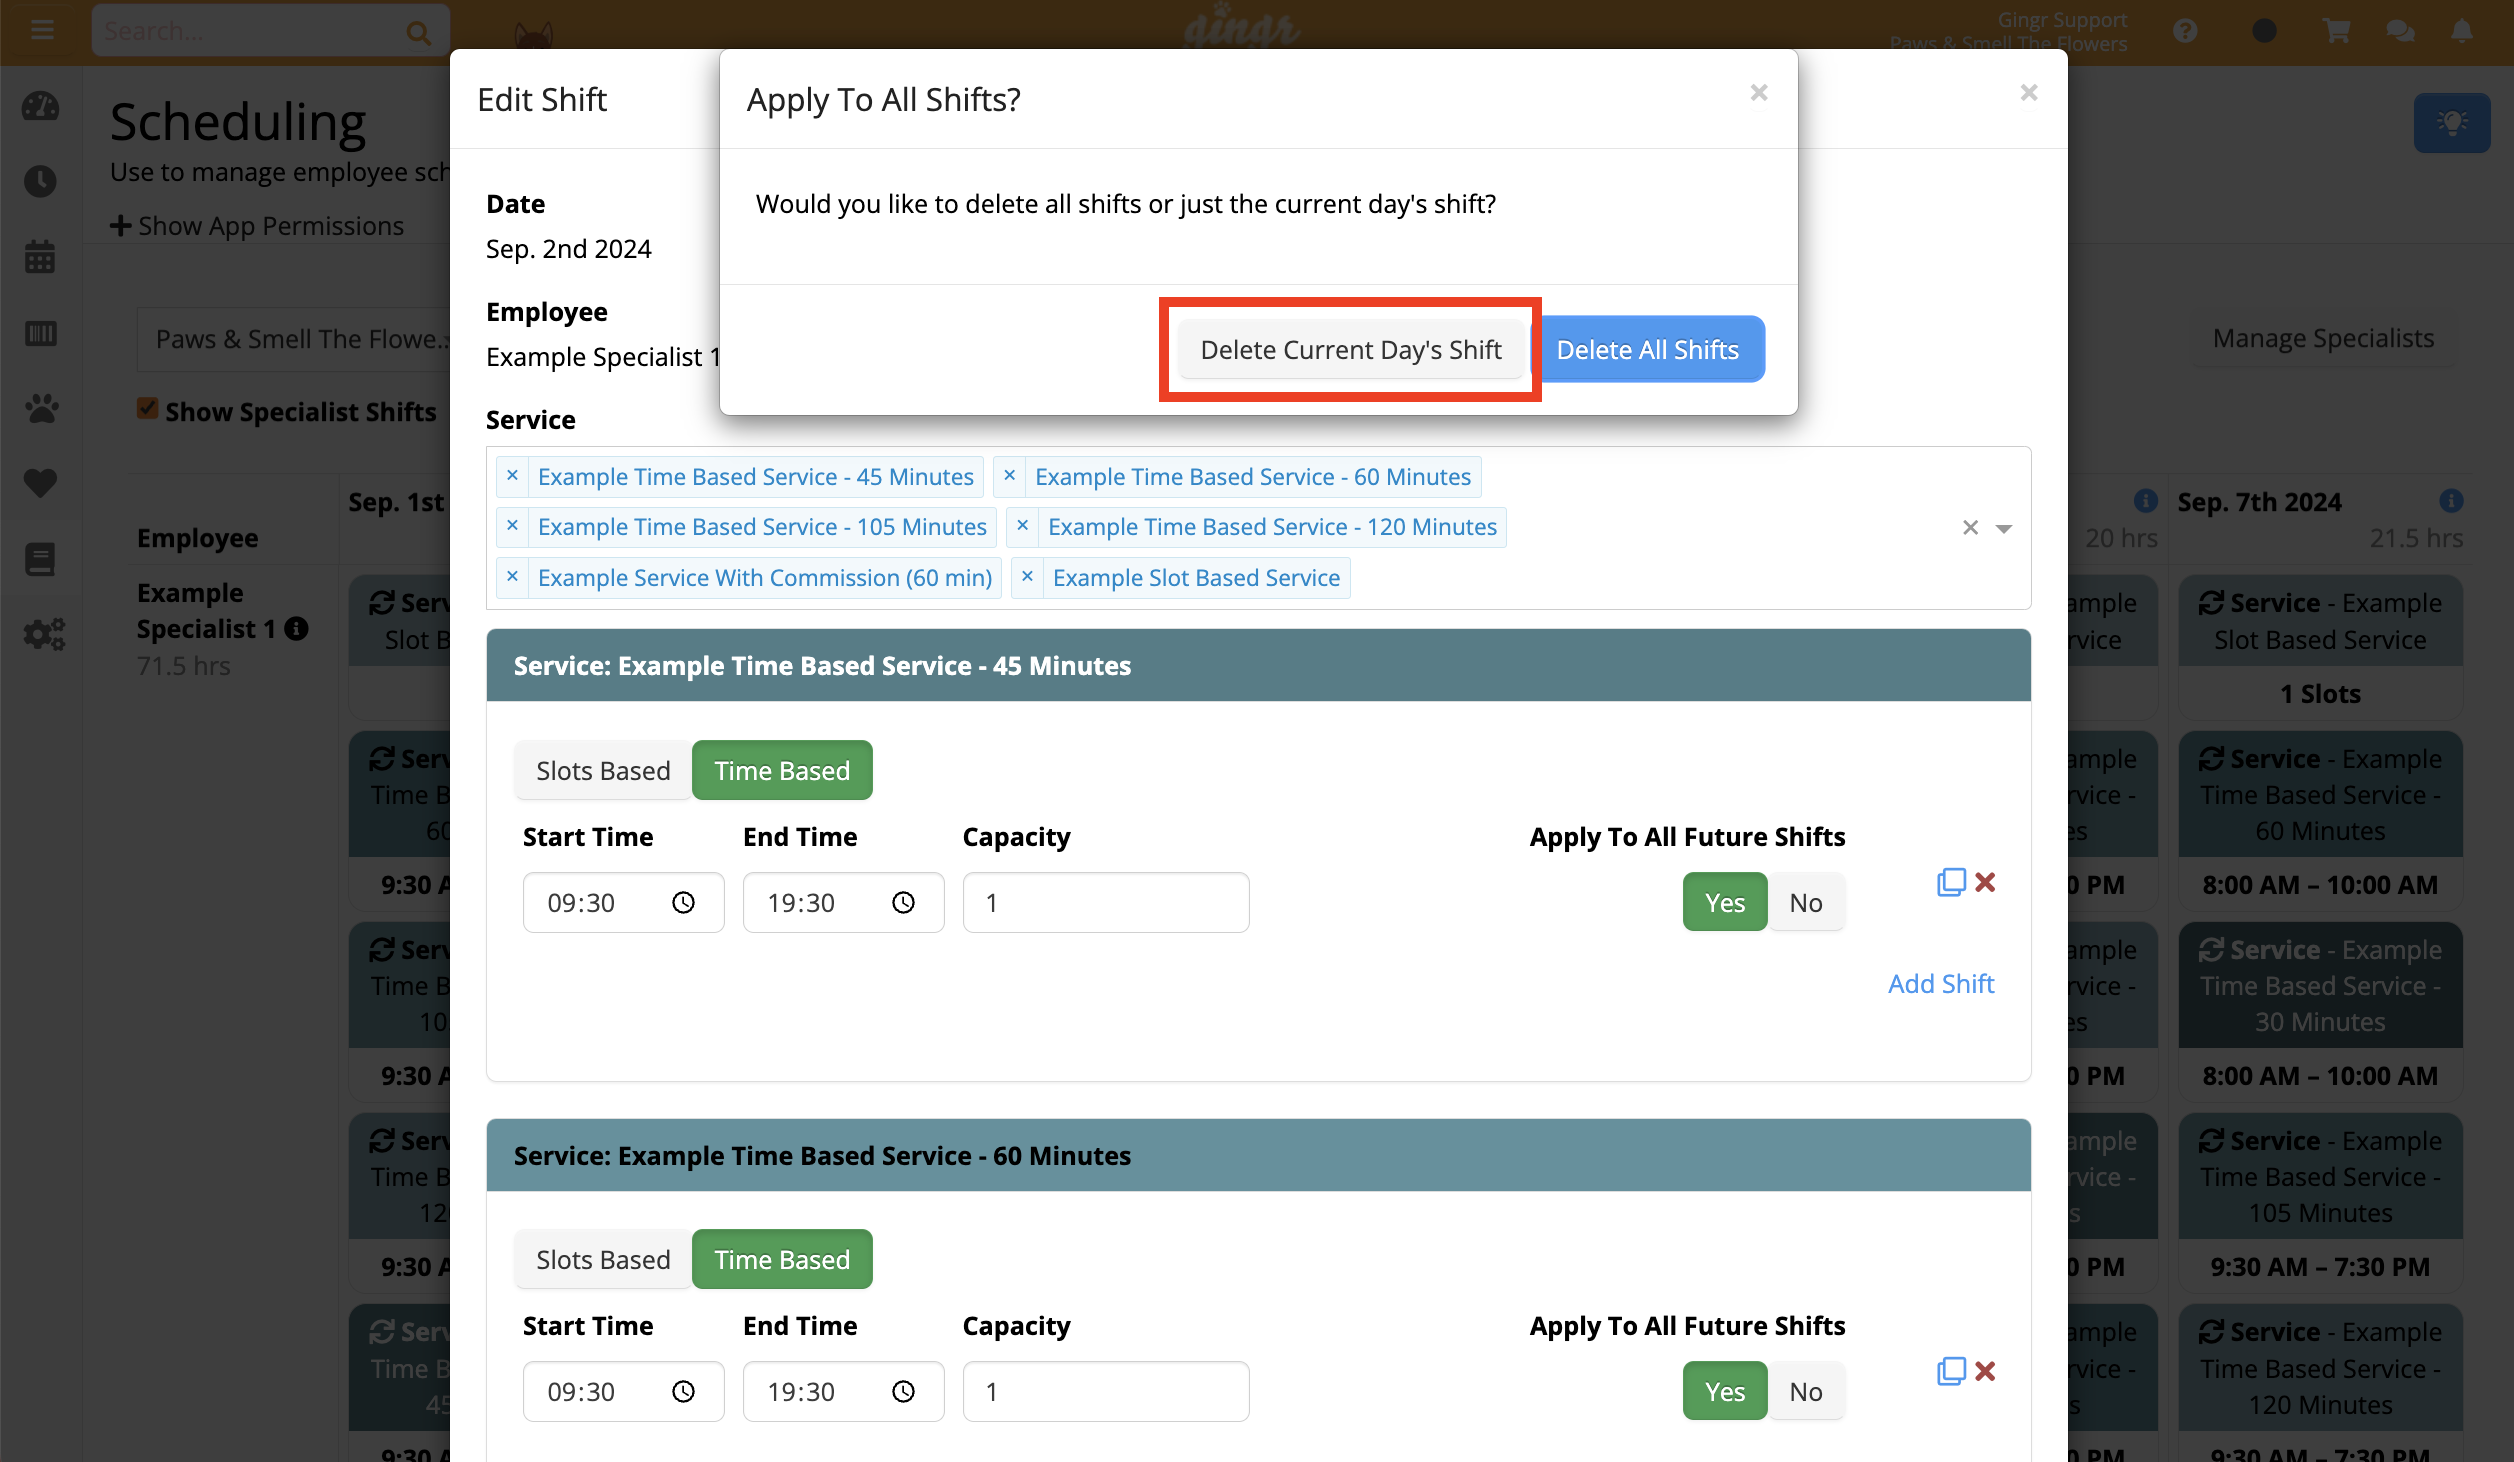Open time picker for 60 Minutes Start Time
Image resolution: width=2514 pixels, height=1462 pixels.
click(683, 1391)
